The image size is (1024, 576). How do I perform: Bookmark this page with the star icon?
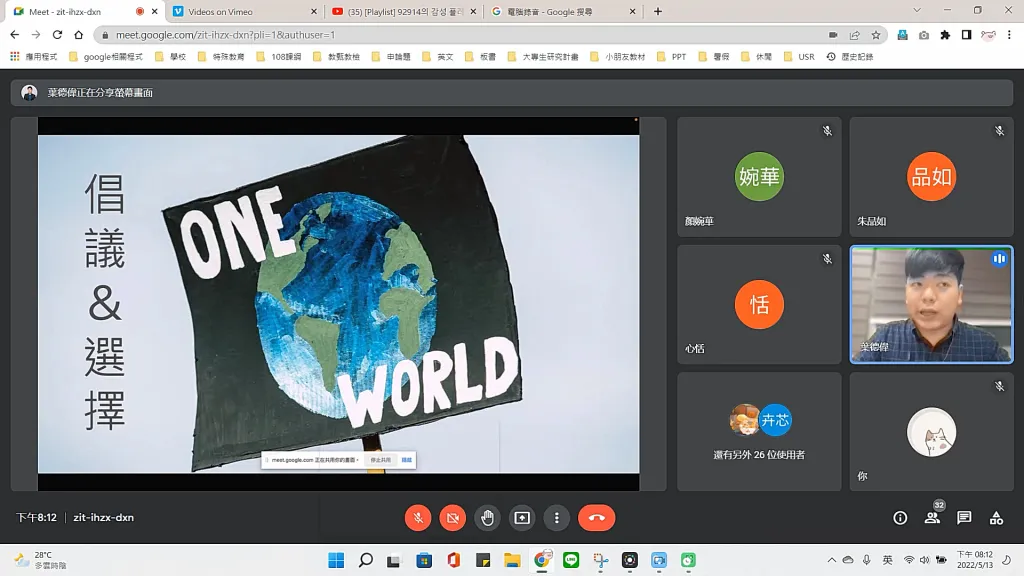pyautogui.click(x=876, y=34)
